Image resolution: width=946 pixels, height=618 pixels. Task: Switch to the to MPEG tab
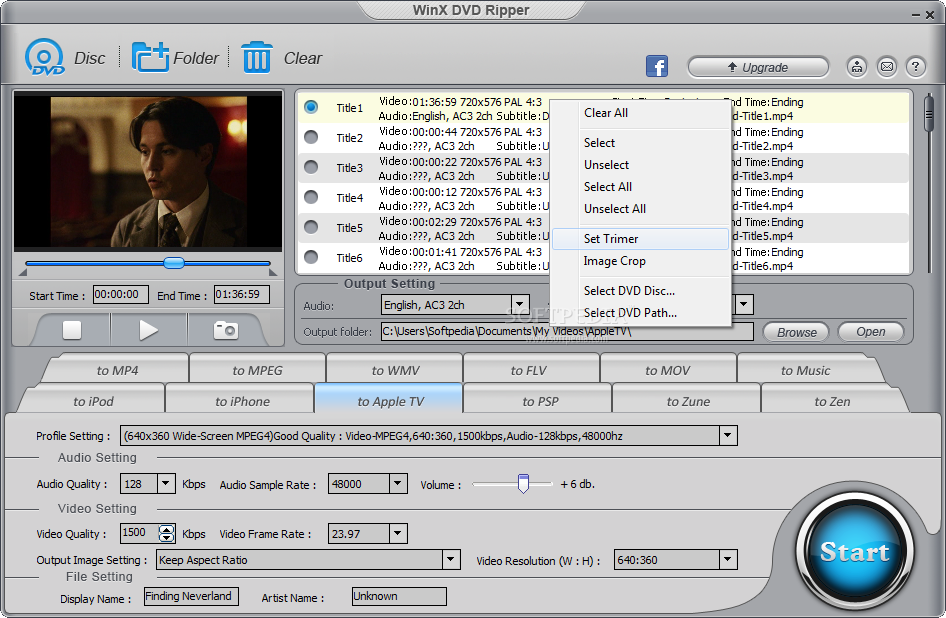[258, 370]
